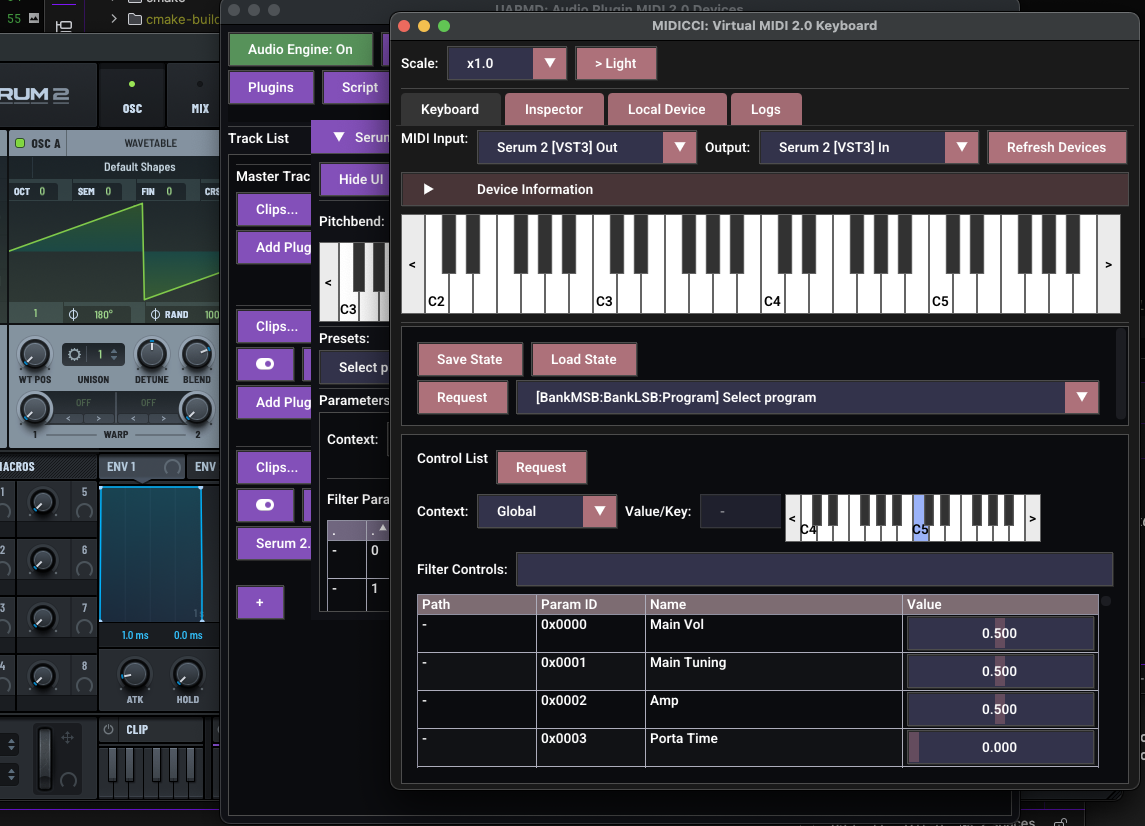Adjust the Main Vol value slider

(x=1000, y=634)
